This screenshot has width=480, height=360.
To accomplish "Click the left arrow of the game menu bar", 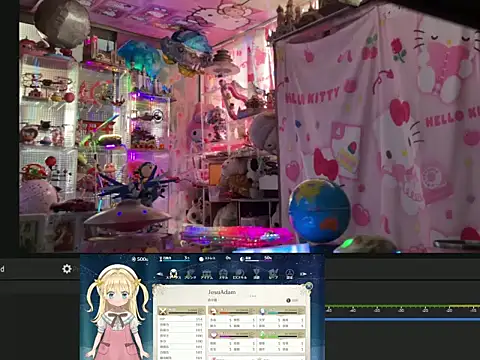I will pos(160,274).
